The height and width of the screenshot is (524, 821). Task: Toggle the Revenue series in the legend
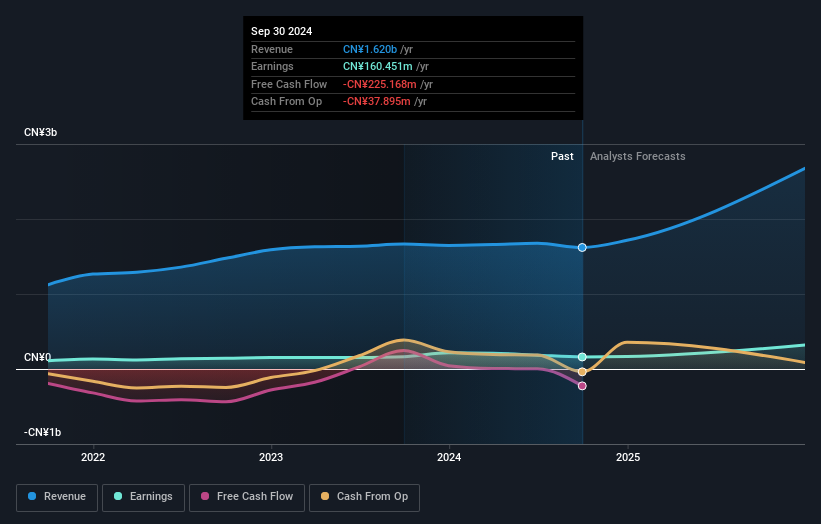(x=57, y=496)
